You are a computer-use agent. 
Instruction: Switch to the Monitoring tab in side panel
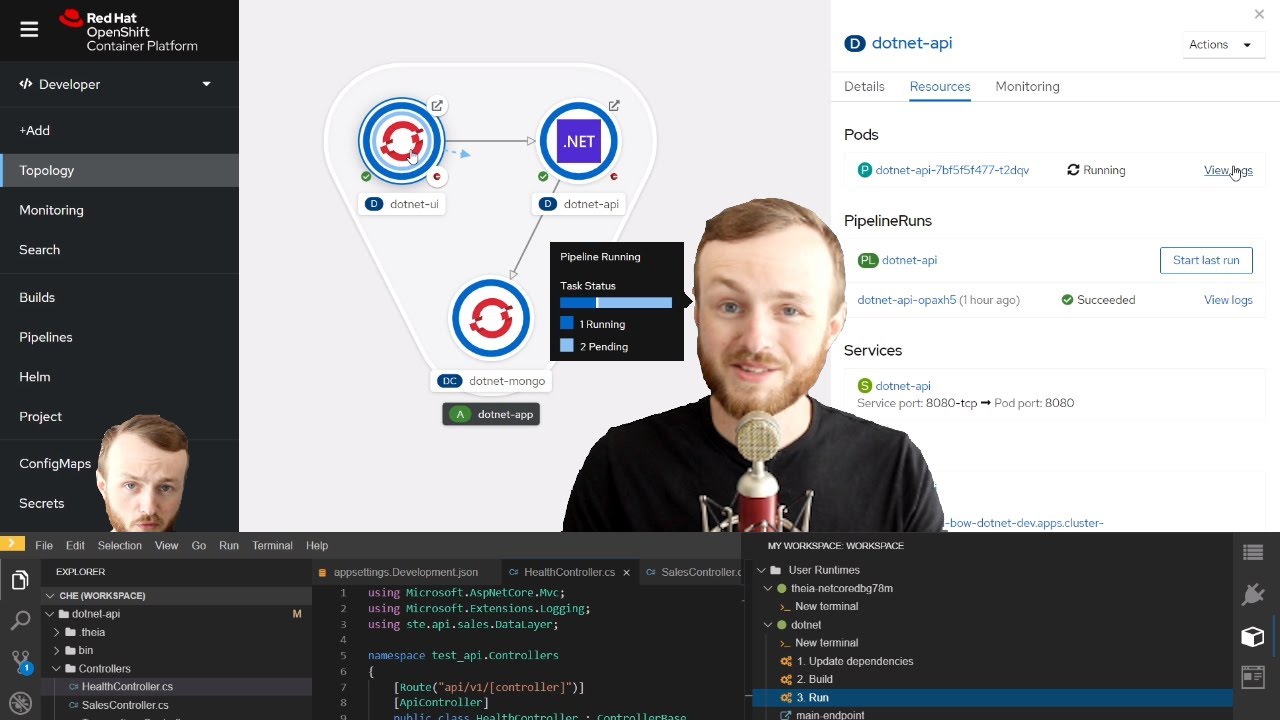coord(1027,86)
